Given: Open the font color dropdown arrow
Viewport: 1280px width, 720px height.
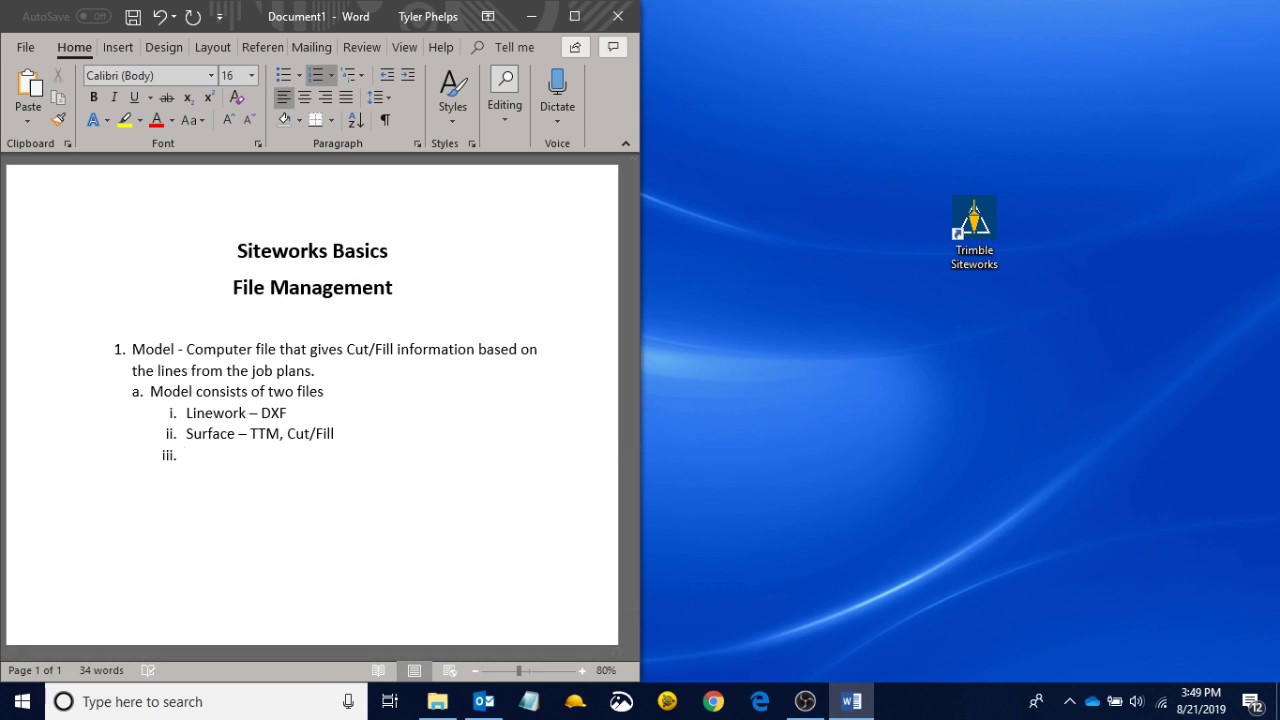Looking at the screenshot, I should pos(171,120).
